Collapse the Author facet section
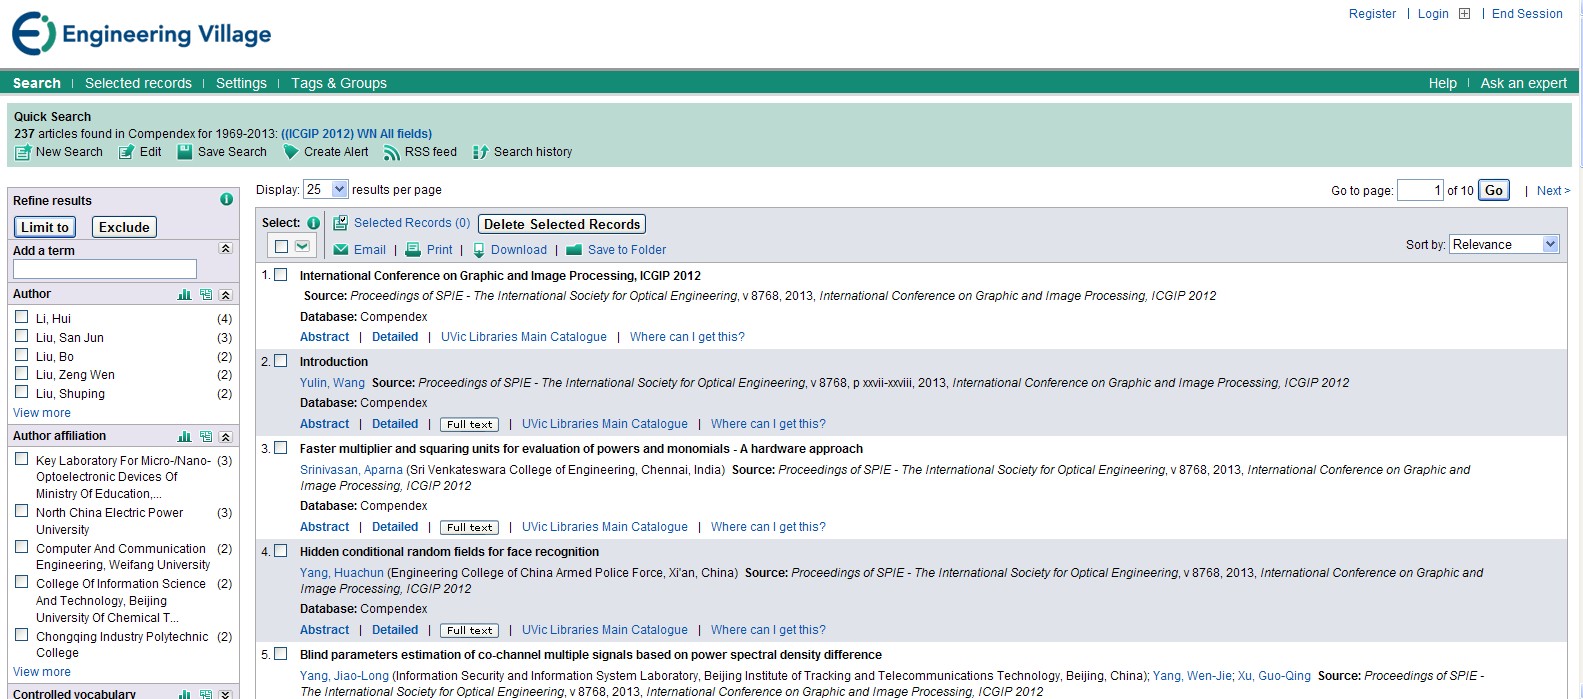1583x699 pixels. click(x=226, y=294)
